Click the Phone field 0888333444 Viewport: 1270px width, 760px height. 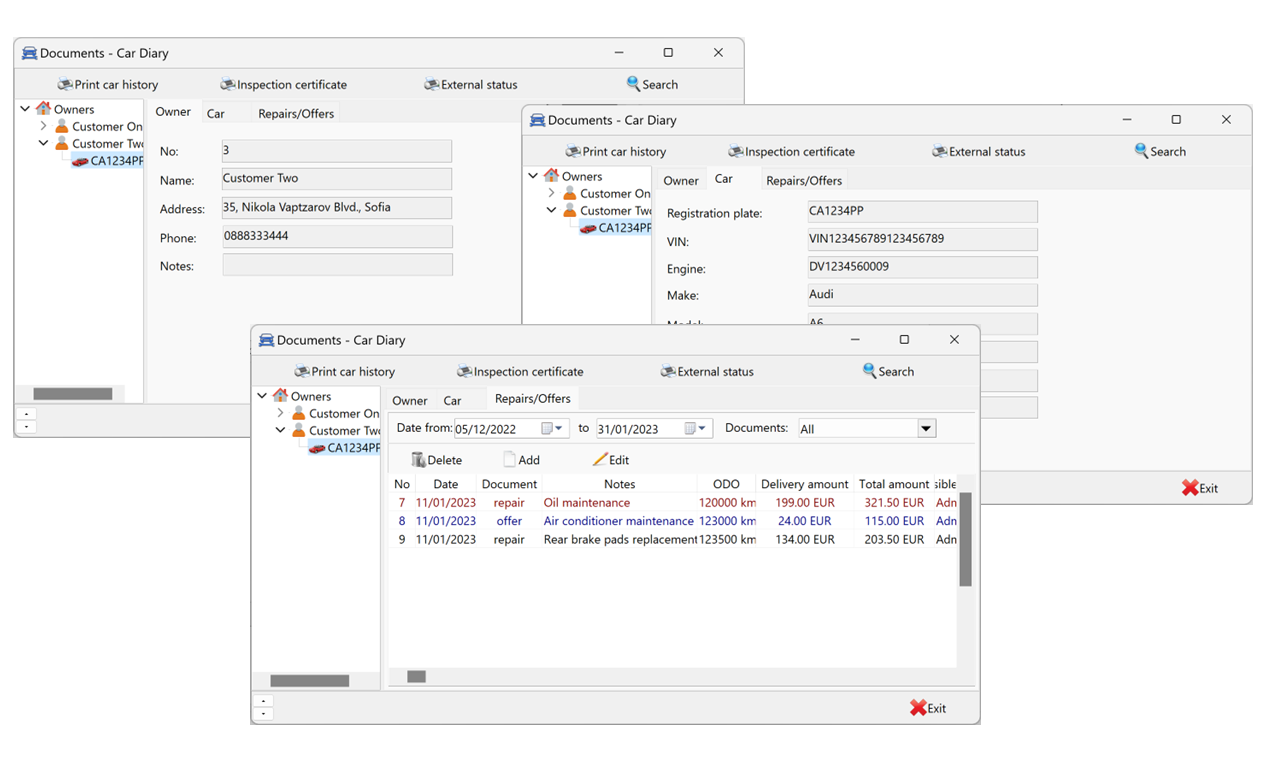pos(337,237)
